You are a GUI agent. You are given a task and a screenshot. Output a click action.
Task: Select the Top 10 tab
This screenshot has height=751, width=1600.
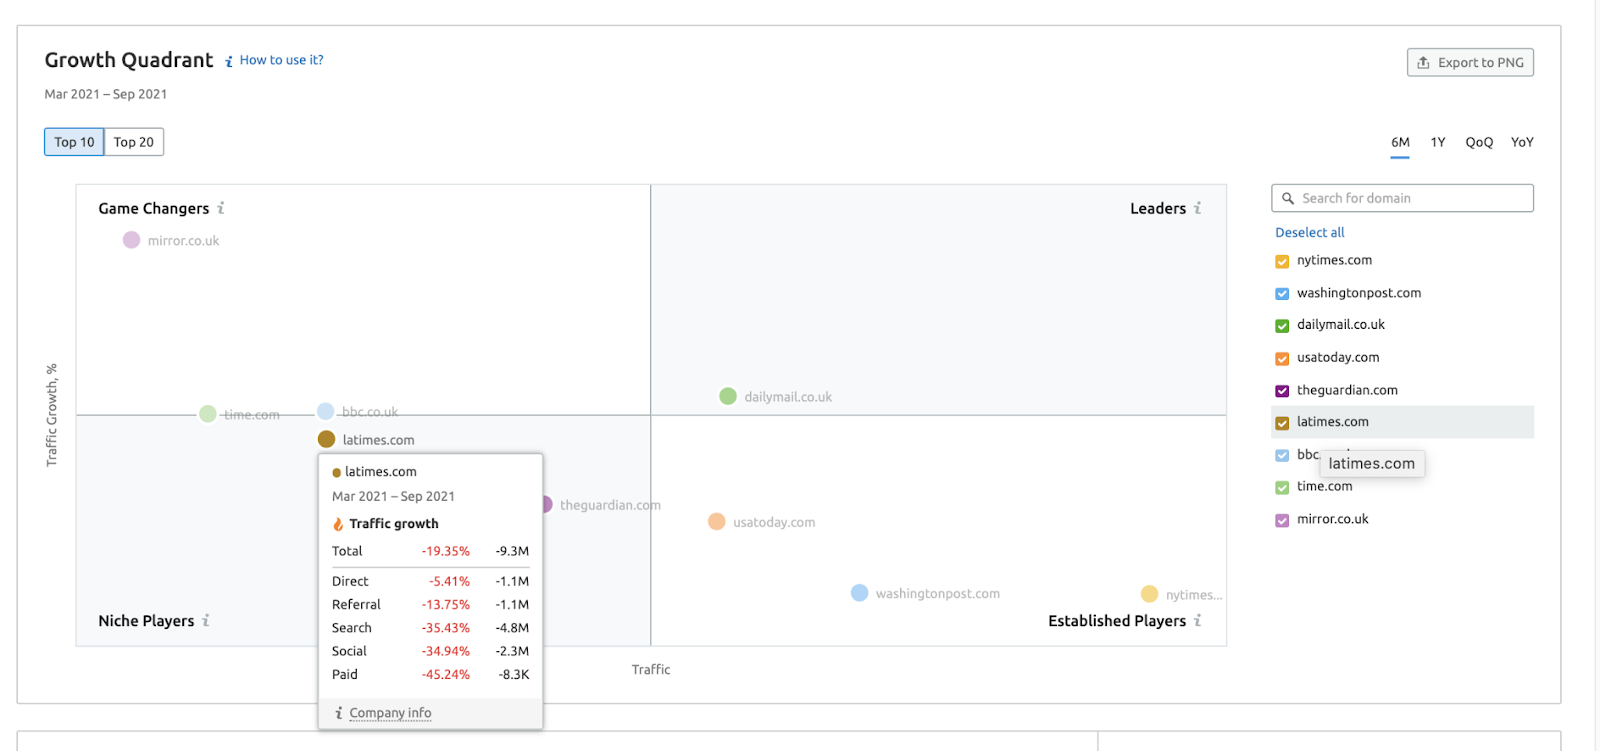[74, 142]
